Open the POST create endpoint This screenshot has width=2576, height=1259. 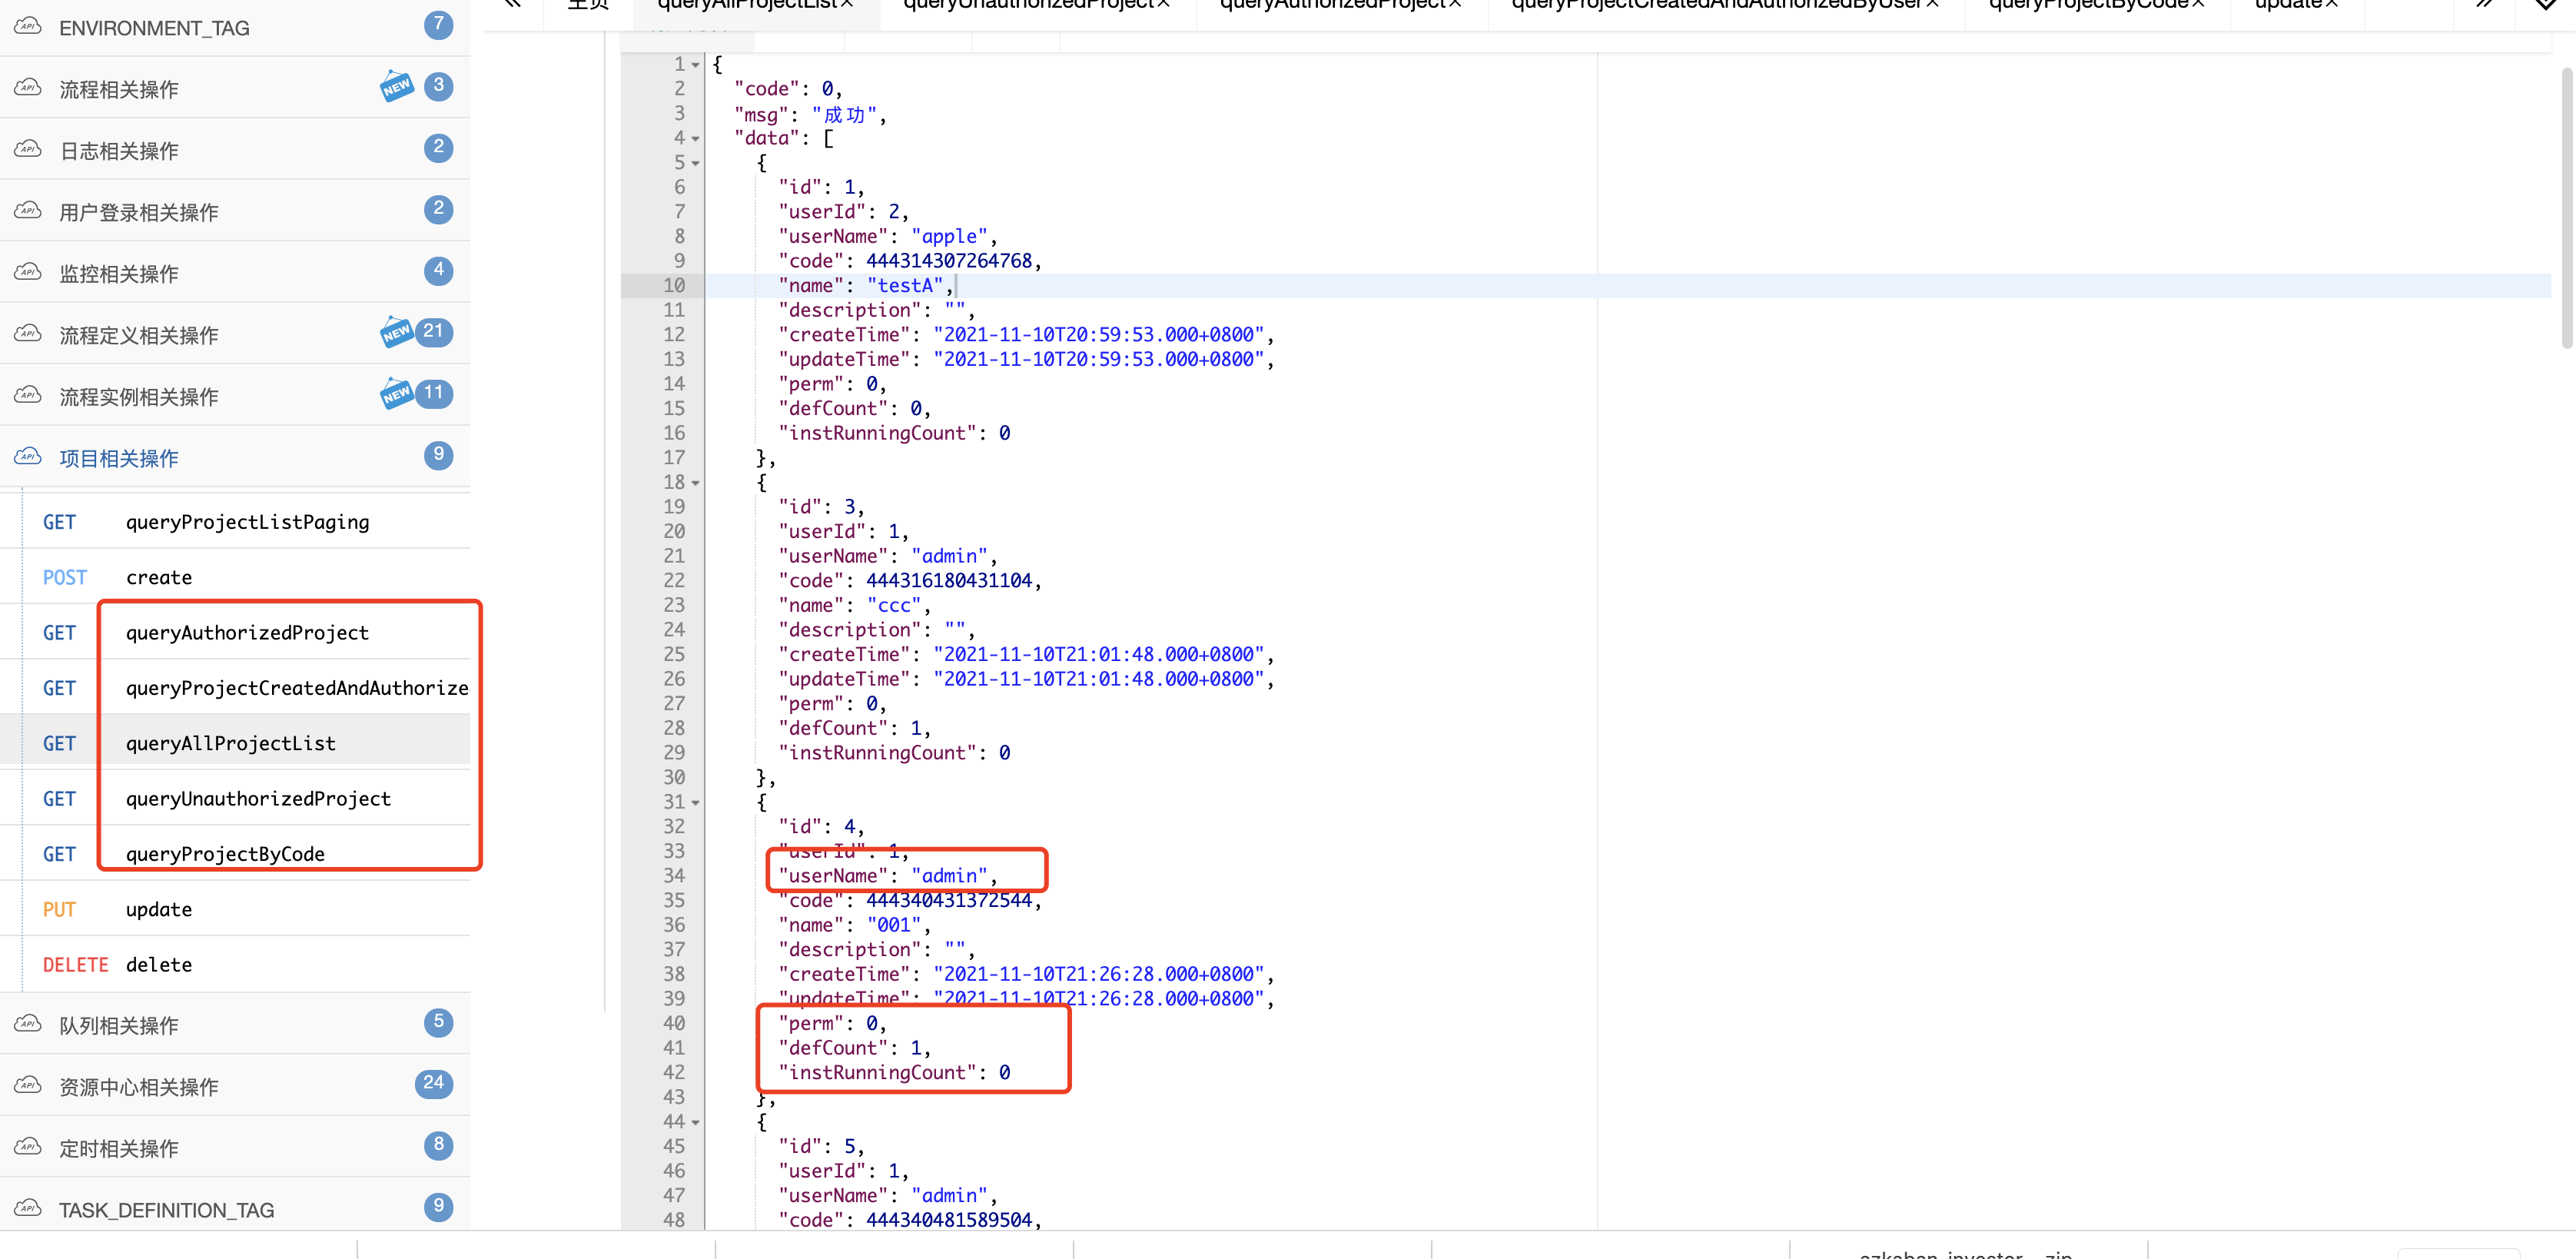coord(158,577)
